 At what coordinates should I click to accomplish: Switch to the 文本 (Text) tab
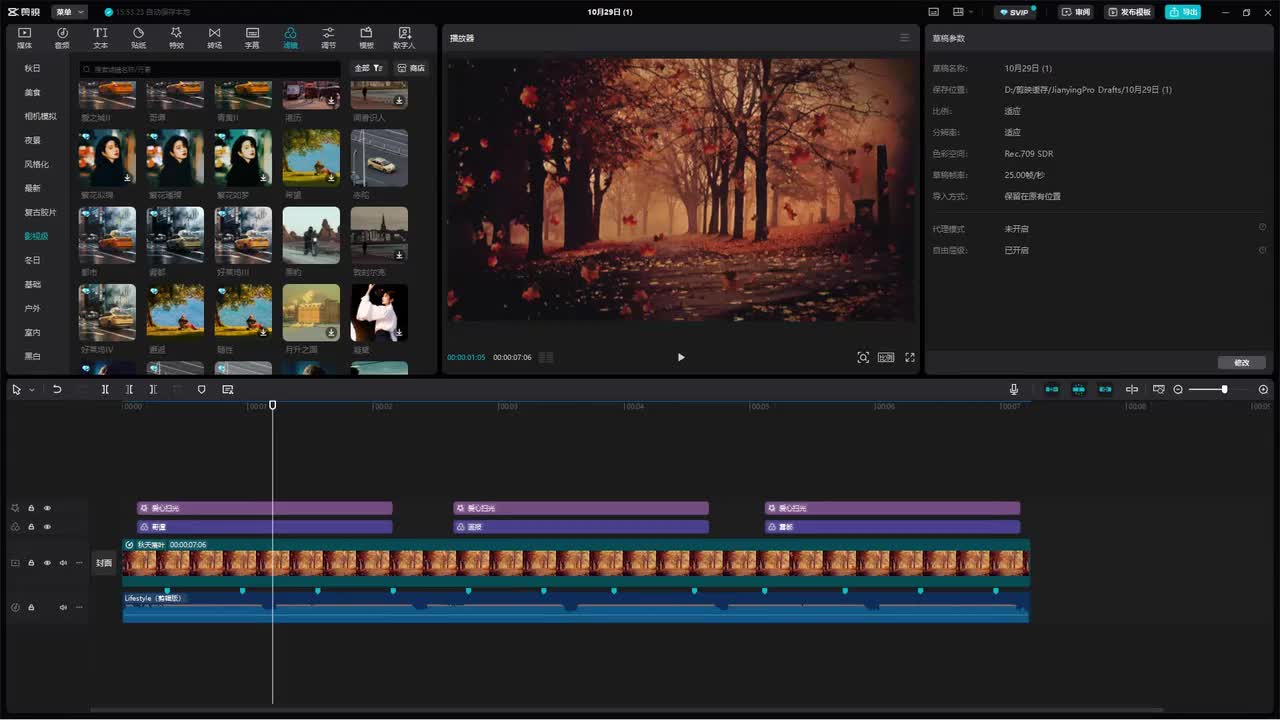point(100,38)
